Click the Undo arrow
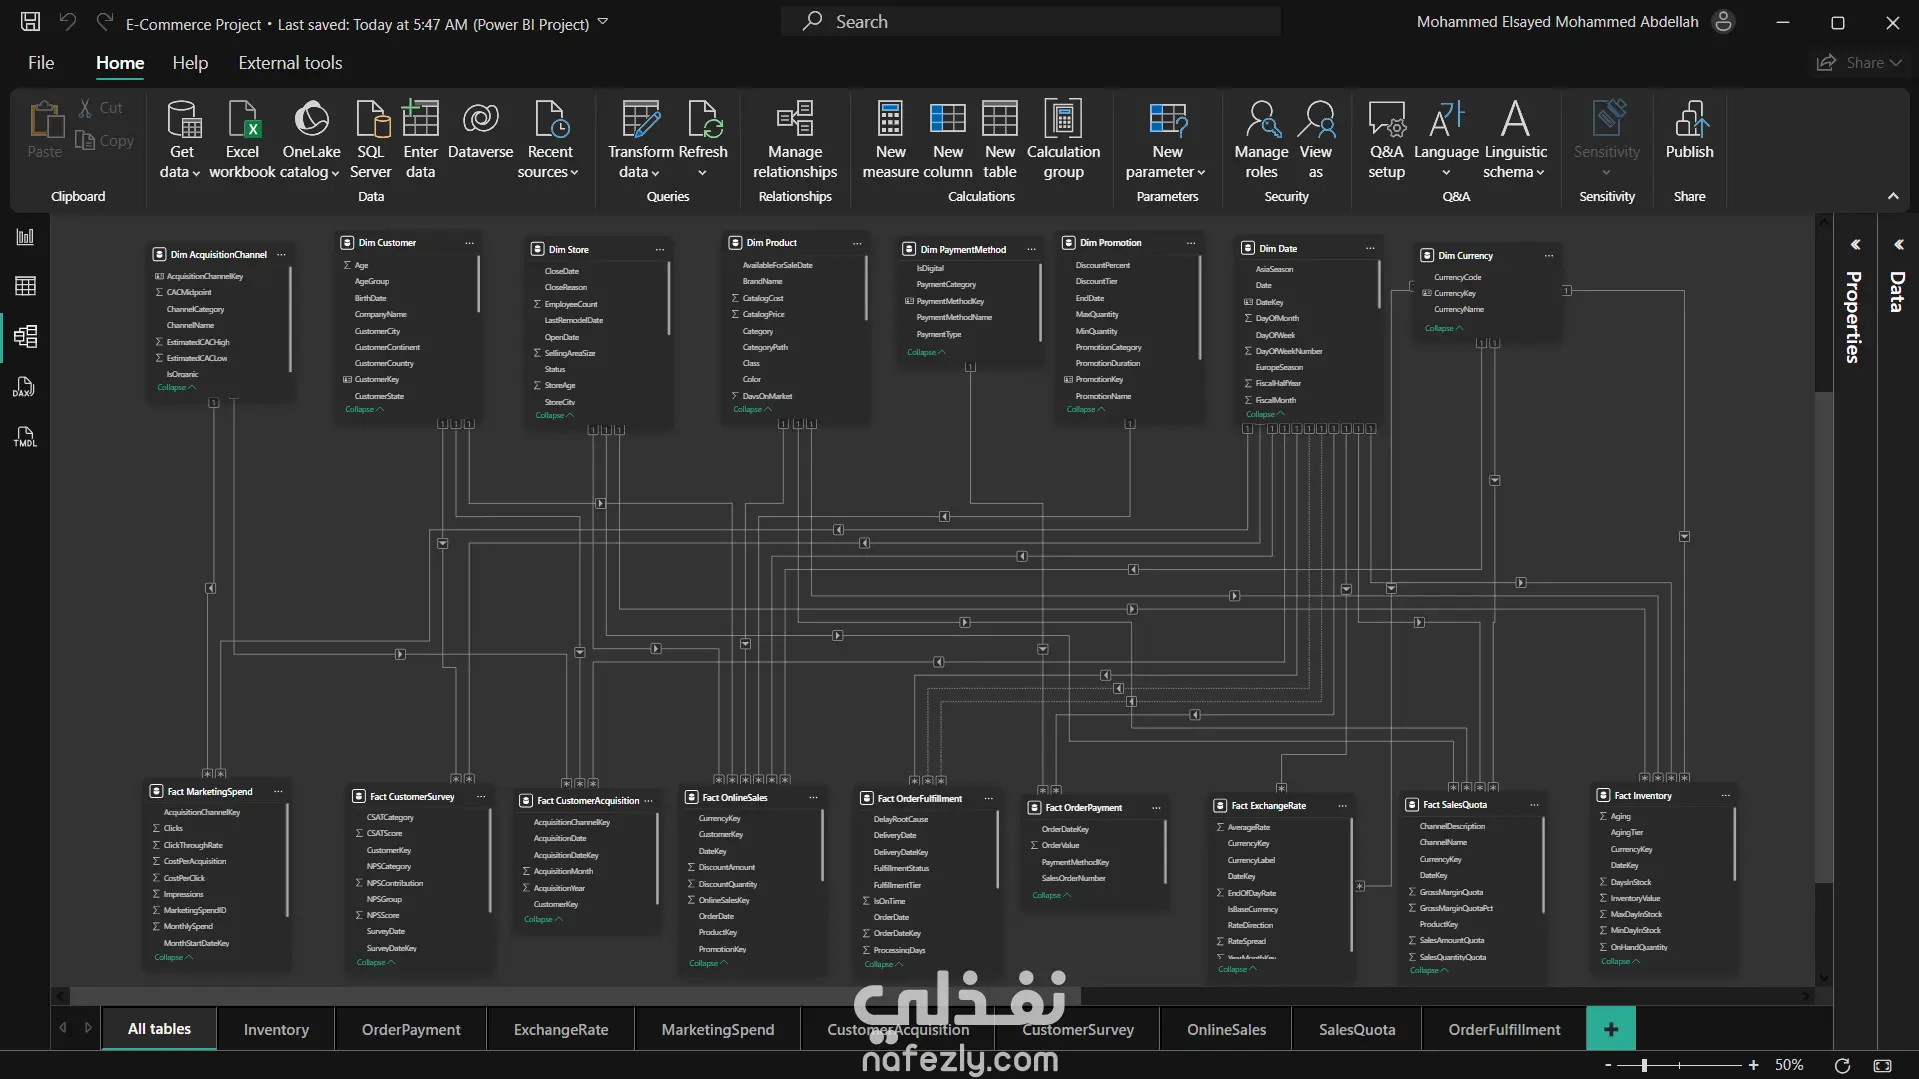The image size is (1919, 1079). pos(68,22)
